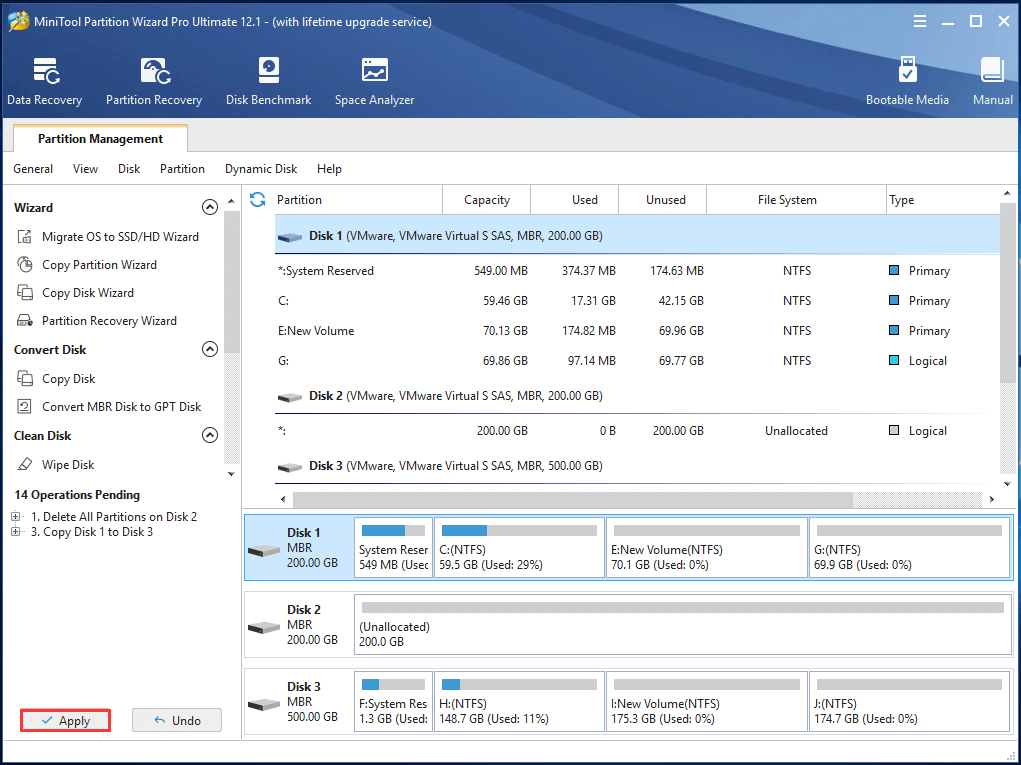Start Migrate OS to SSD/HD Wizard

point(120,237)
